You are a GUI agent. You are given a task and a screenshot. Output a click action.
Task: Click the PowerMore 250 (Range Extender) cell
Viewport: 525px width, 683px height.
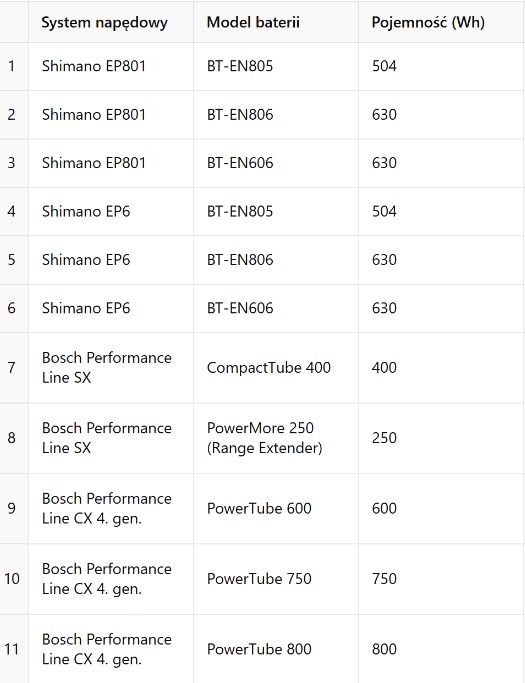point(276,438)
